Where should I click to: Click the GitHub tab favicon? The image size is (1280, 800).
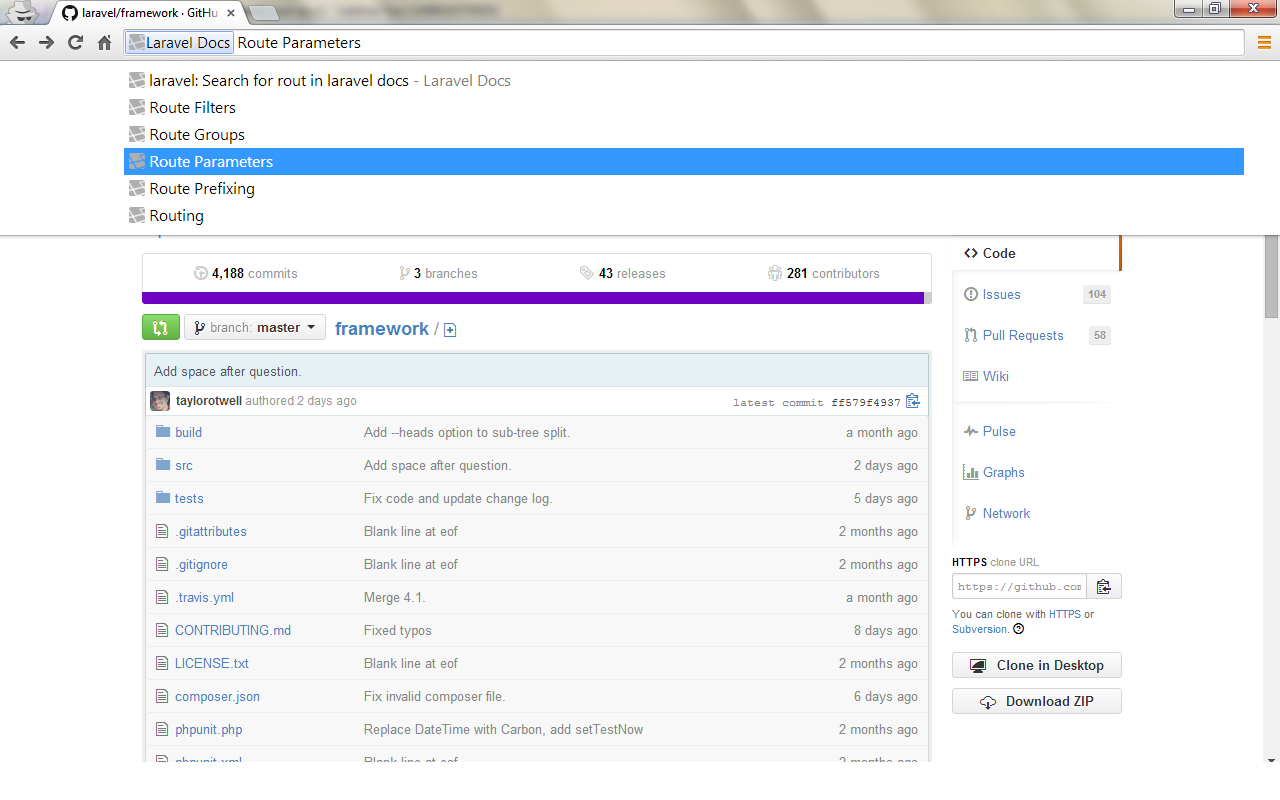pos(69,13)
